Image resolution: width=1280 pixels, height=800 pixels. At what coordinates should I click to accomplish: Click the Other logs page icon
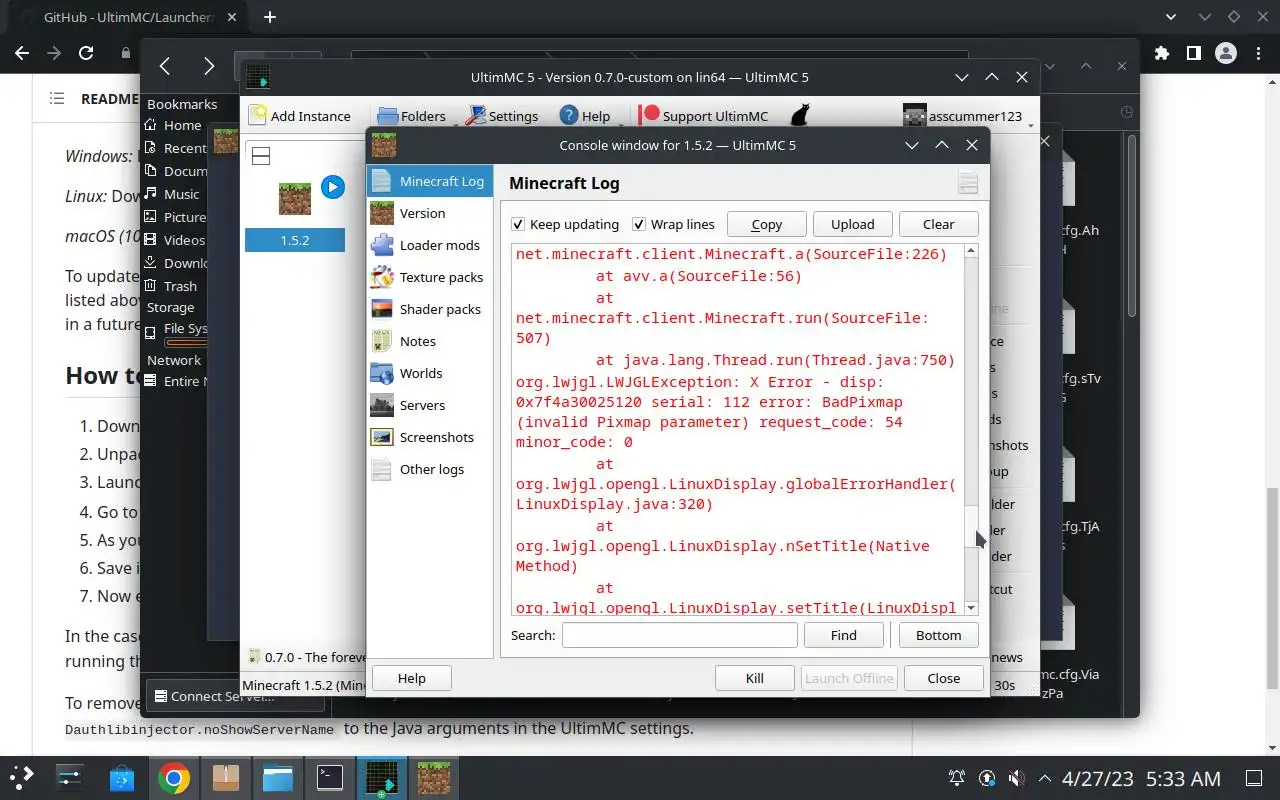click(x=382, y=469)
